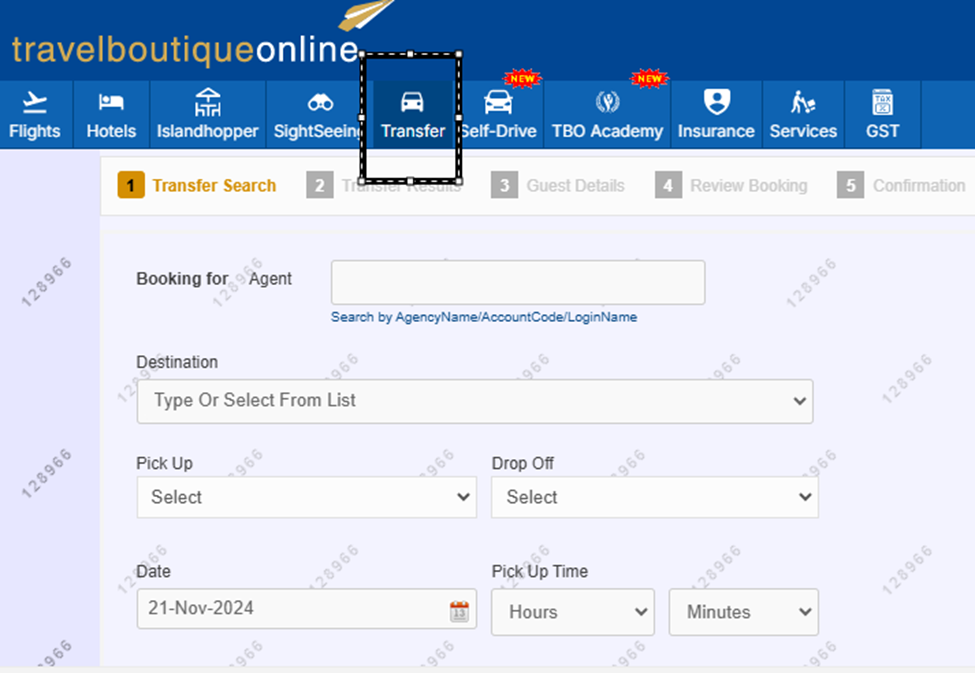Open the calendar date picker icon
The image size is (975, 673).
pos(459,611)
